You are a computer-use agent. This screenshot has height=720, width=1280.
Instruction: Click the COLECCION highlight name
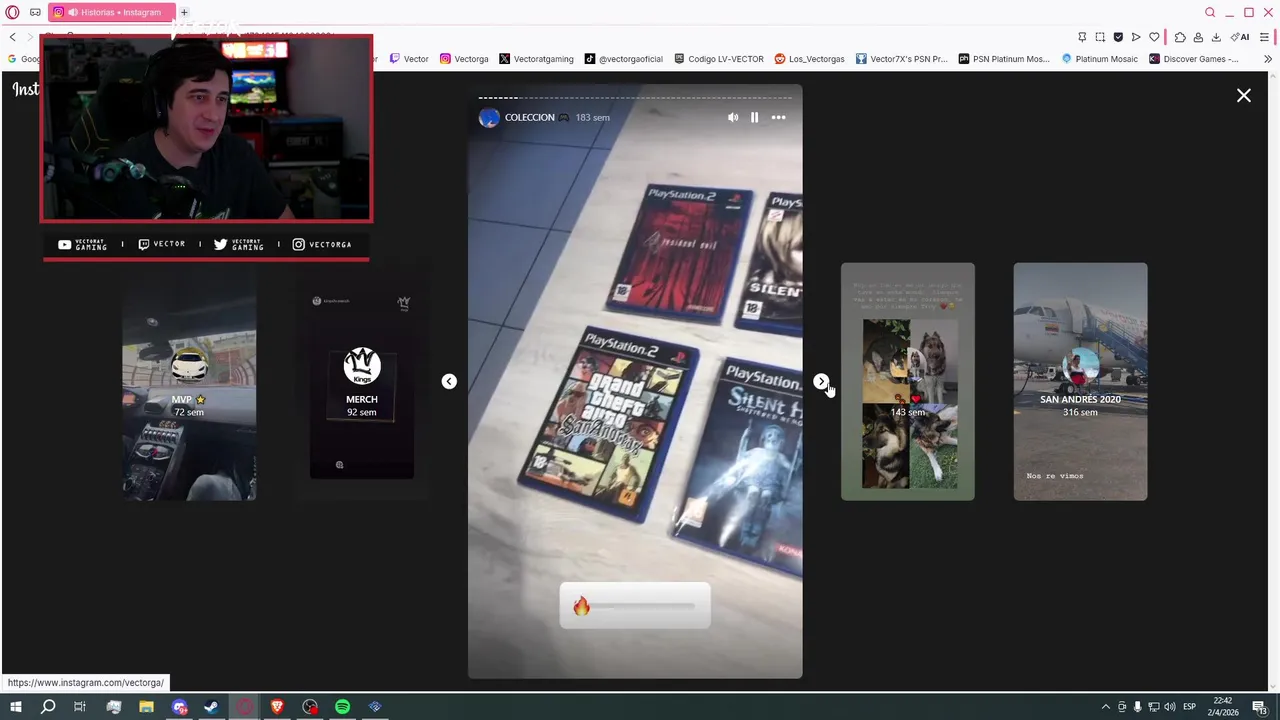[x=529, y=117]
